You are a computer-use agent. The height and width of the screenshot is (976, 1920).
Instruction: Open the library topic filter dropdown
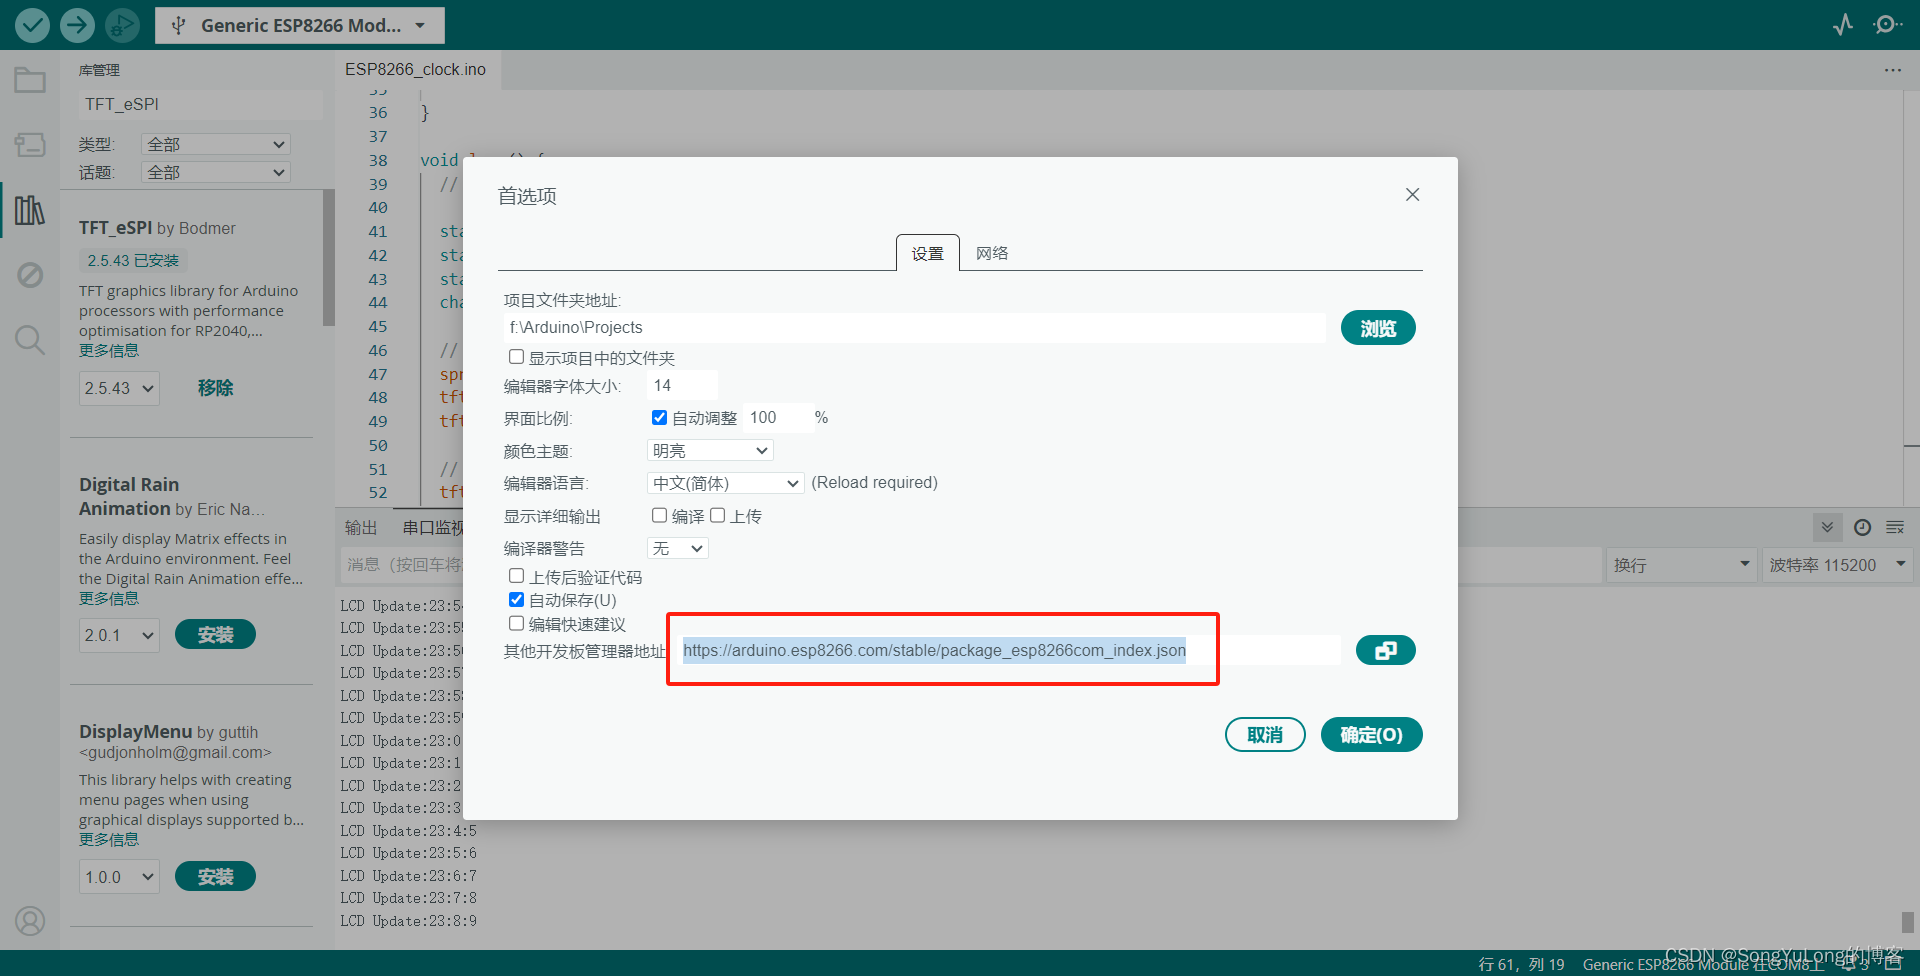point(215,172)
